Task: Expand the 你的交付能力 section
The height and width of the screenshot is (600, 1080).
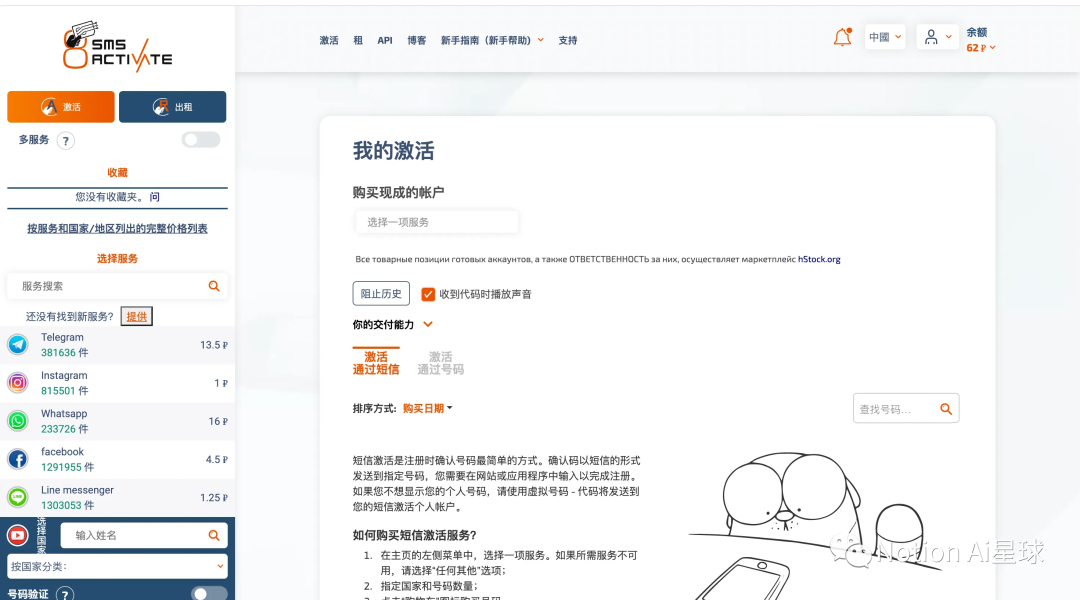Action: [393, 324]
